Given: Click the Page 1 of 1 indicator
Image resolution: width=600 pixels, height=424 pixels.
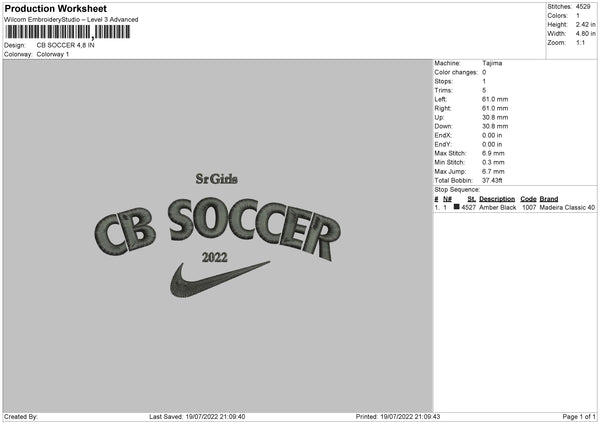Looking at the screenshot, I should pyautogui.click(x=579, y=417).
